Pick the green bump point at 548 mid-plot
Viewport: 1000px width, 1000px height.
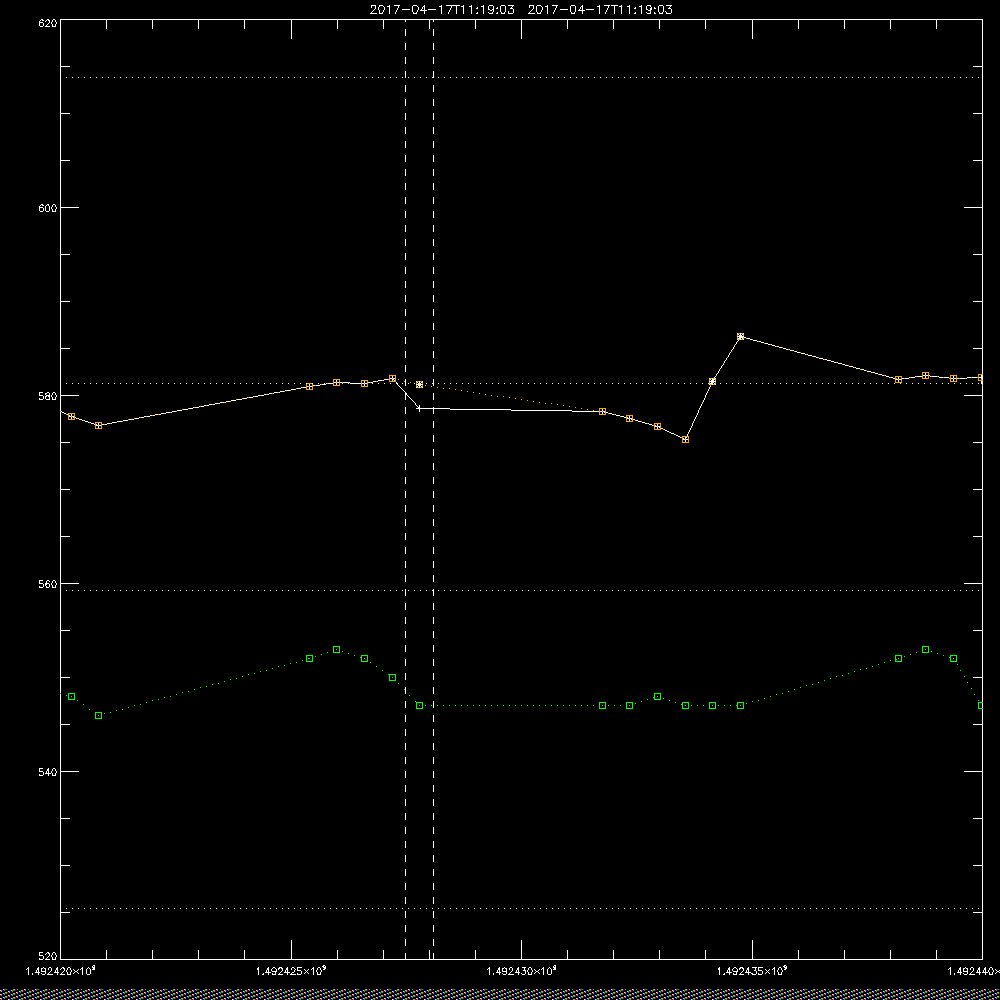coord(658,696)
